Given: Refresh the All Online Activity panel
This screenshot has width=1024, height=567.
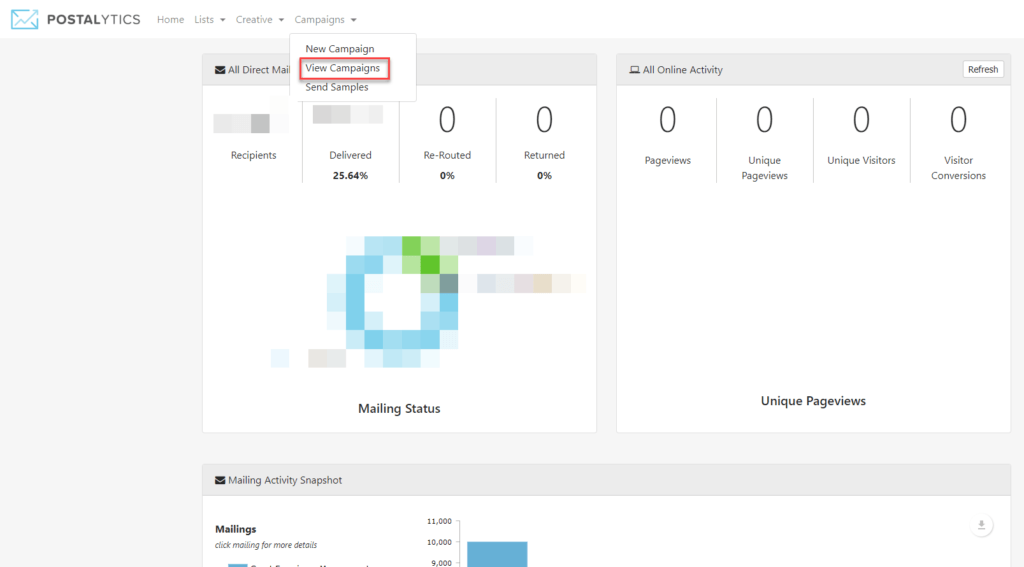Looking at the screenshot, I should point(983,69).
